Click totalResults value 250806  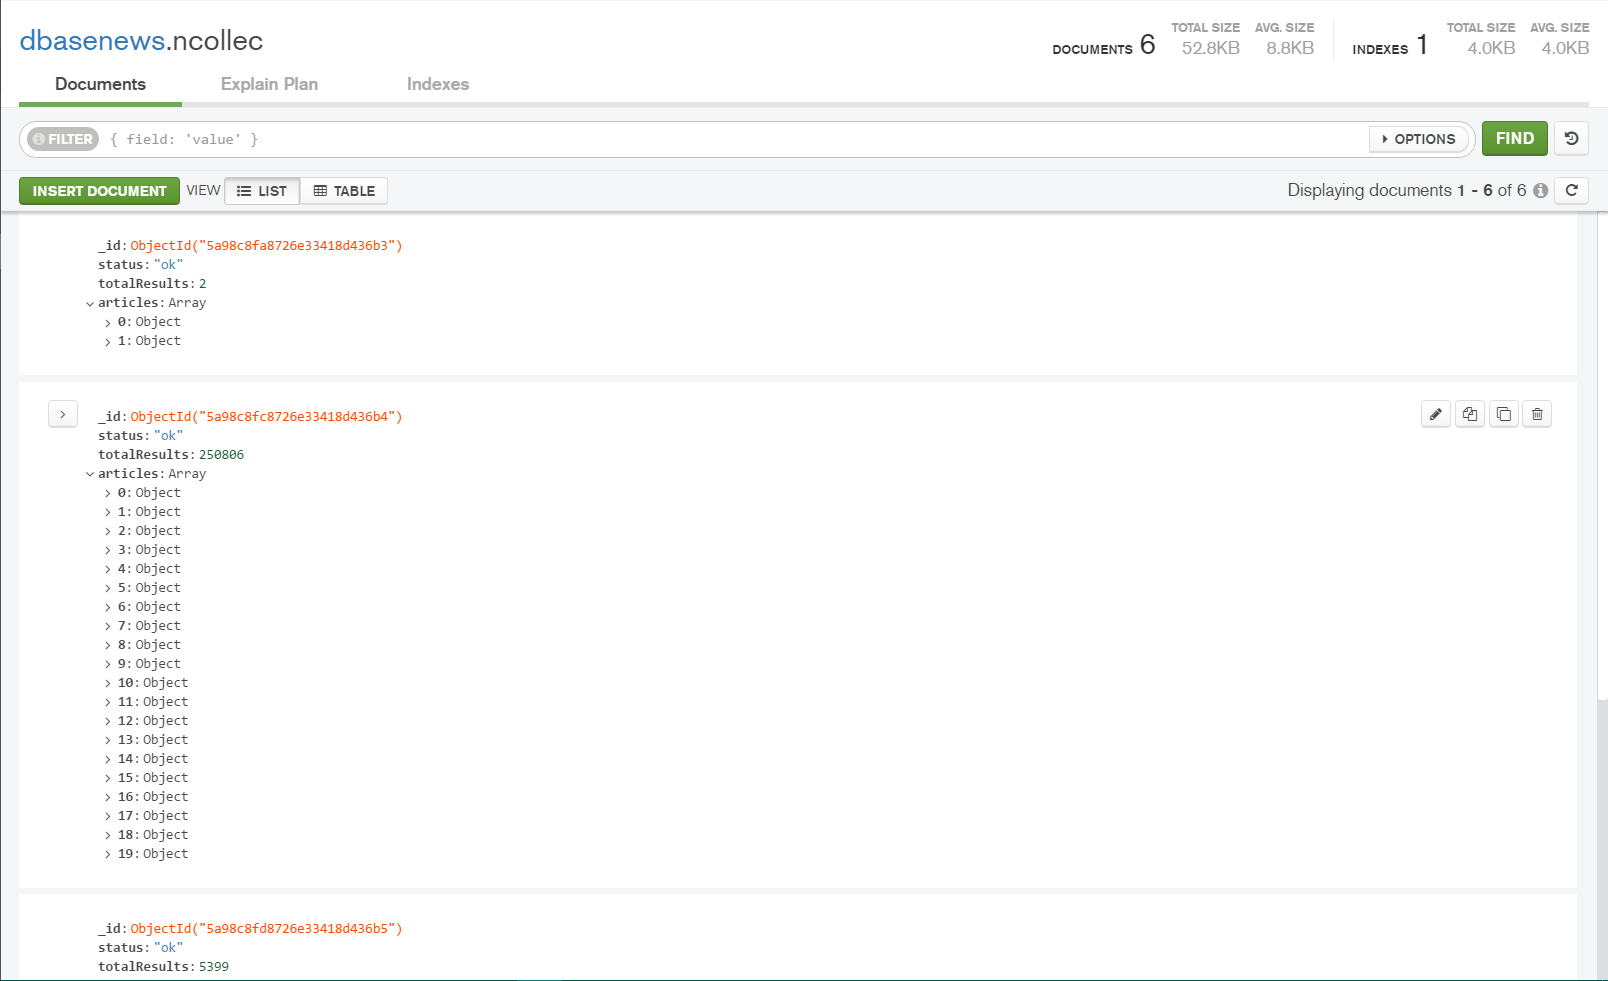tap(221, 455)
